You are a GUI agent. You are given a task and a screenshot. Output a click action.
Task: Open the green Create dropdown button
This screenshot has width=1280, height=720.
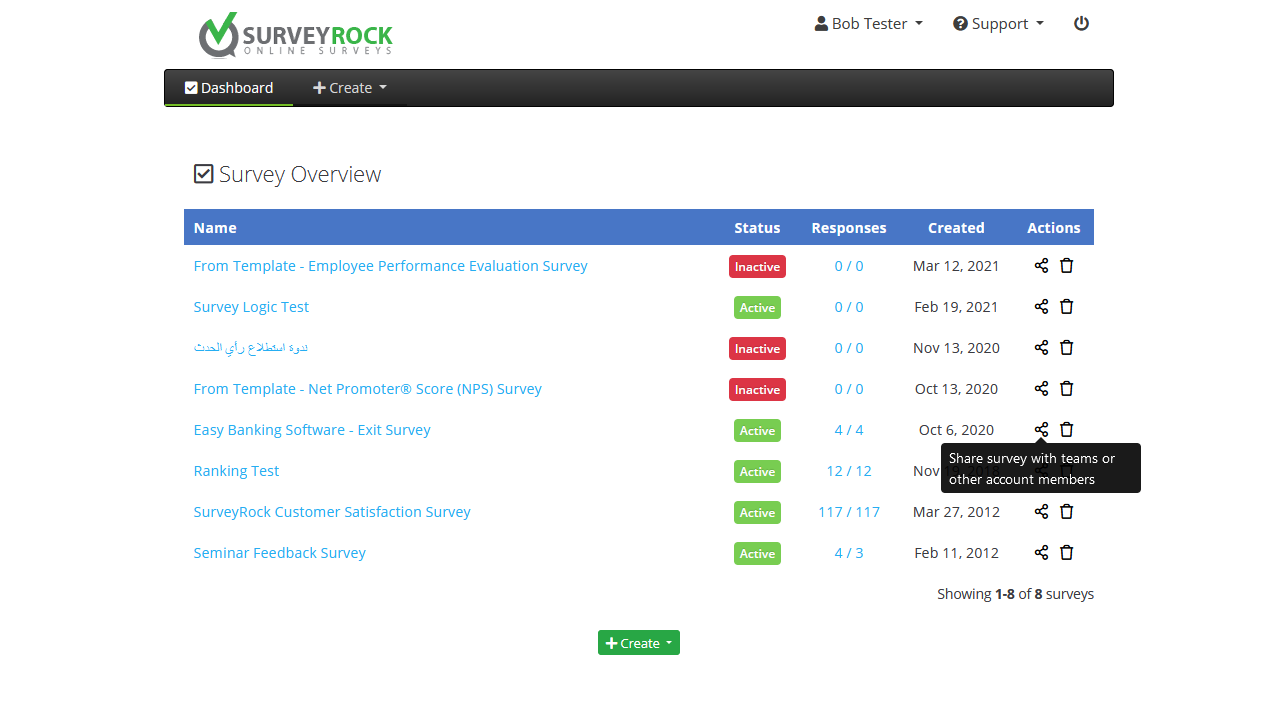[639, 643]
